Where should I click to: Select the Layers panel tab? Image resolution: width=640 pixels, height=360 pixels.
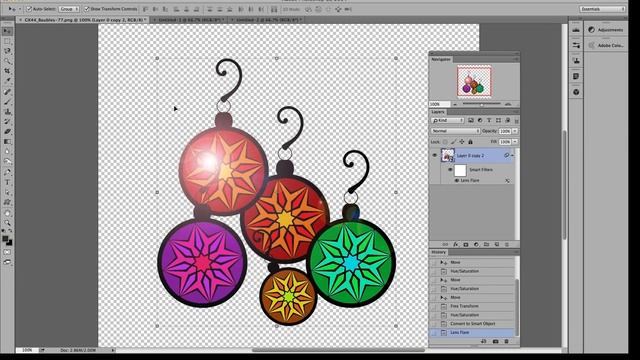point(438,112)
